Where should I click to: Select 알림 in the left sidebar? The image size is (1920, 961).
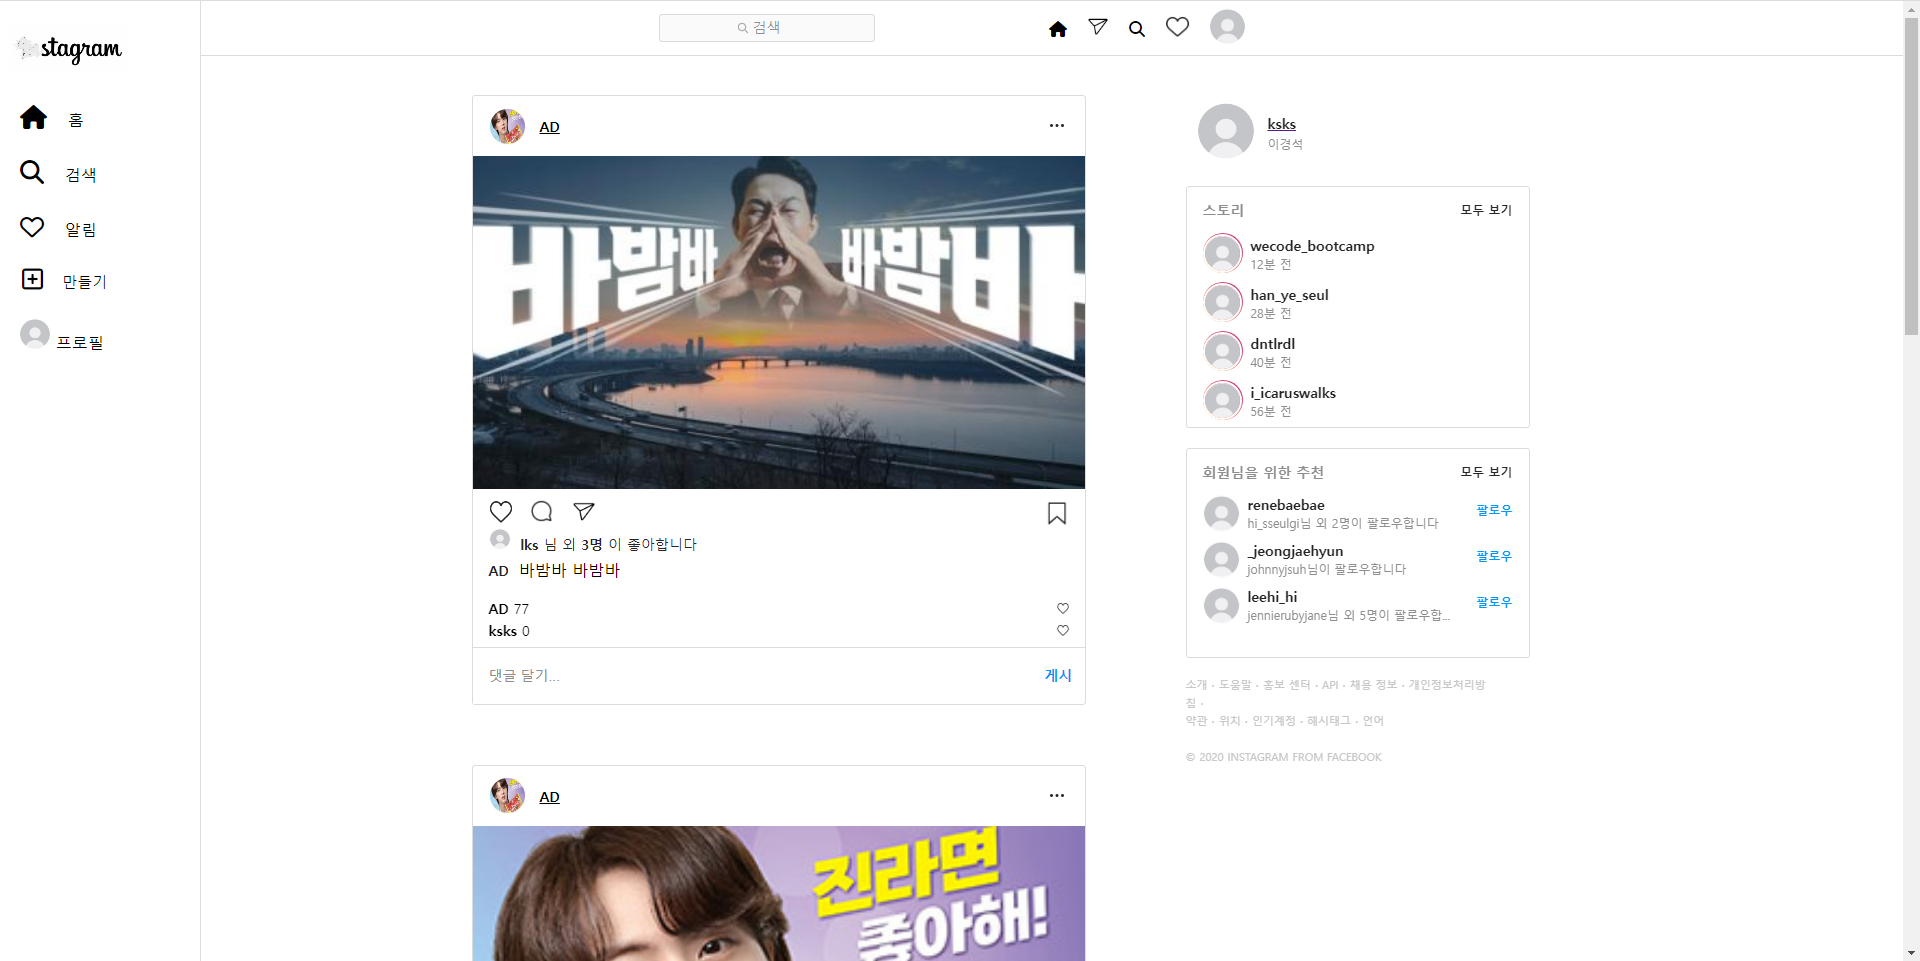click(x=32, y=227)
